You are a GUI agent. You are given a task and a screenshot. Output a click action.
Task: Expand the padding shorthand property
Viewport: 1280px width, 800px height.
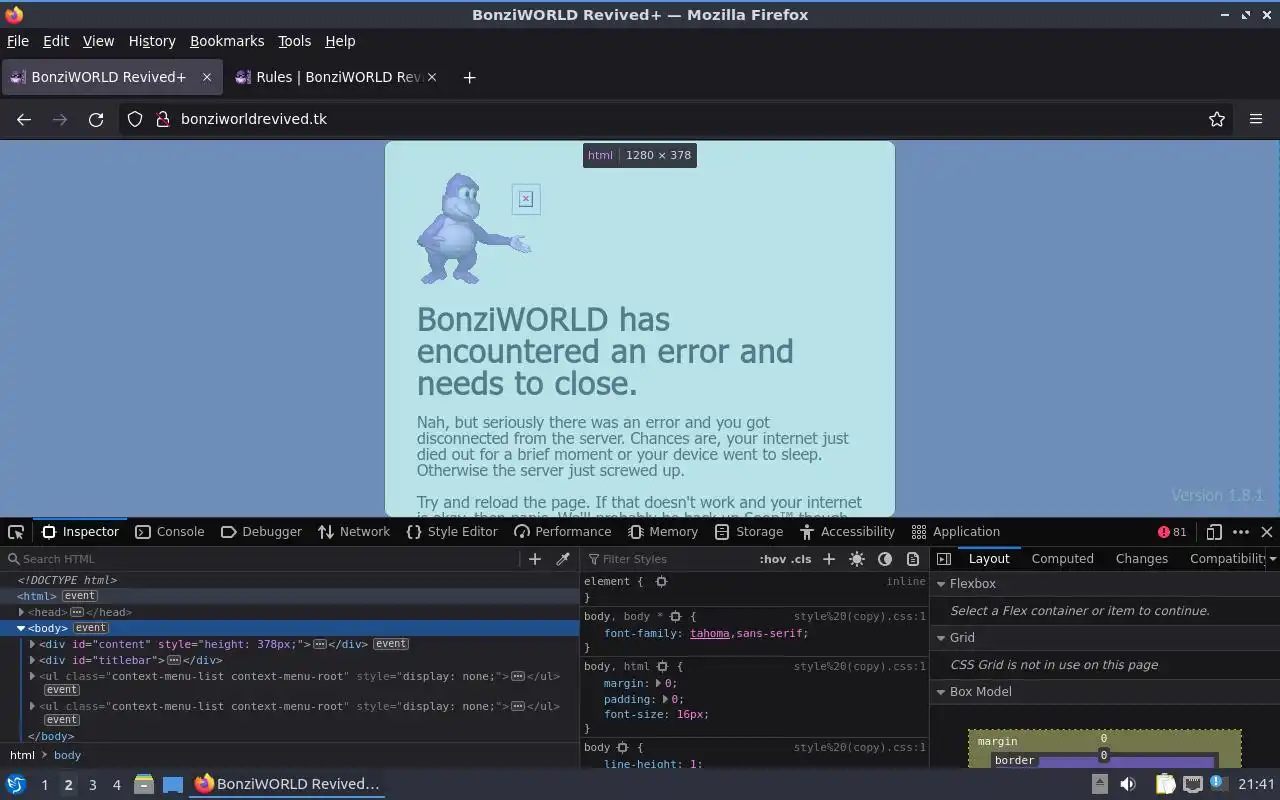pyautogui.click(x=667, y=699)
